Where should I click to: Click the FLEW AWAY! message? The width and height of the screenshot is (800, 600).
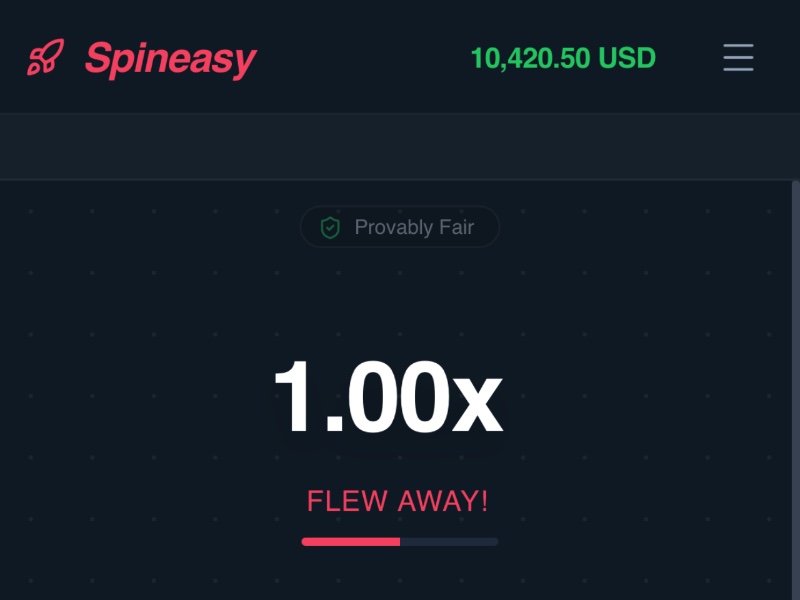point(398,500)
